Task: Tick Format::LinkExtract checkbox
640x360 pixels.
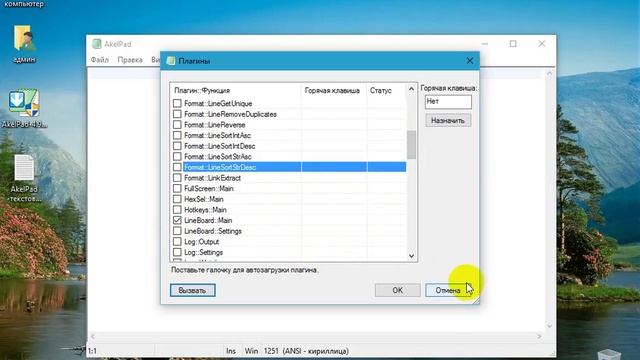Action: (x=177, y=178)
